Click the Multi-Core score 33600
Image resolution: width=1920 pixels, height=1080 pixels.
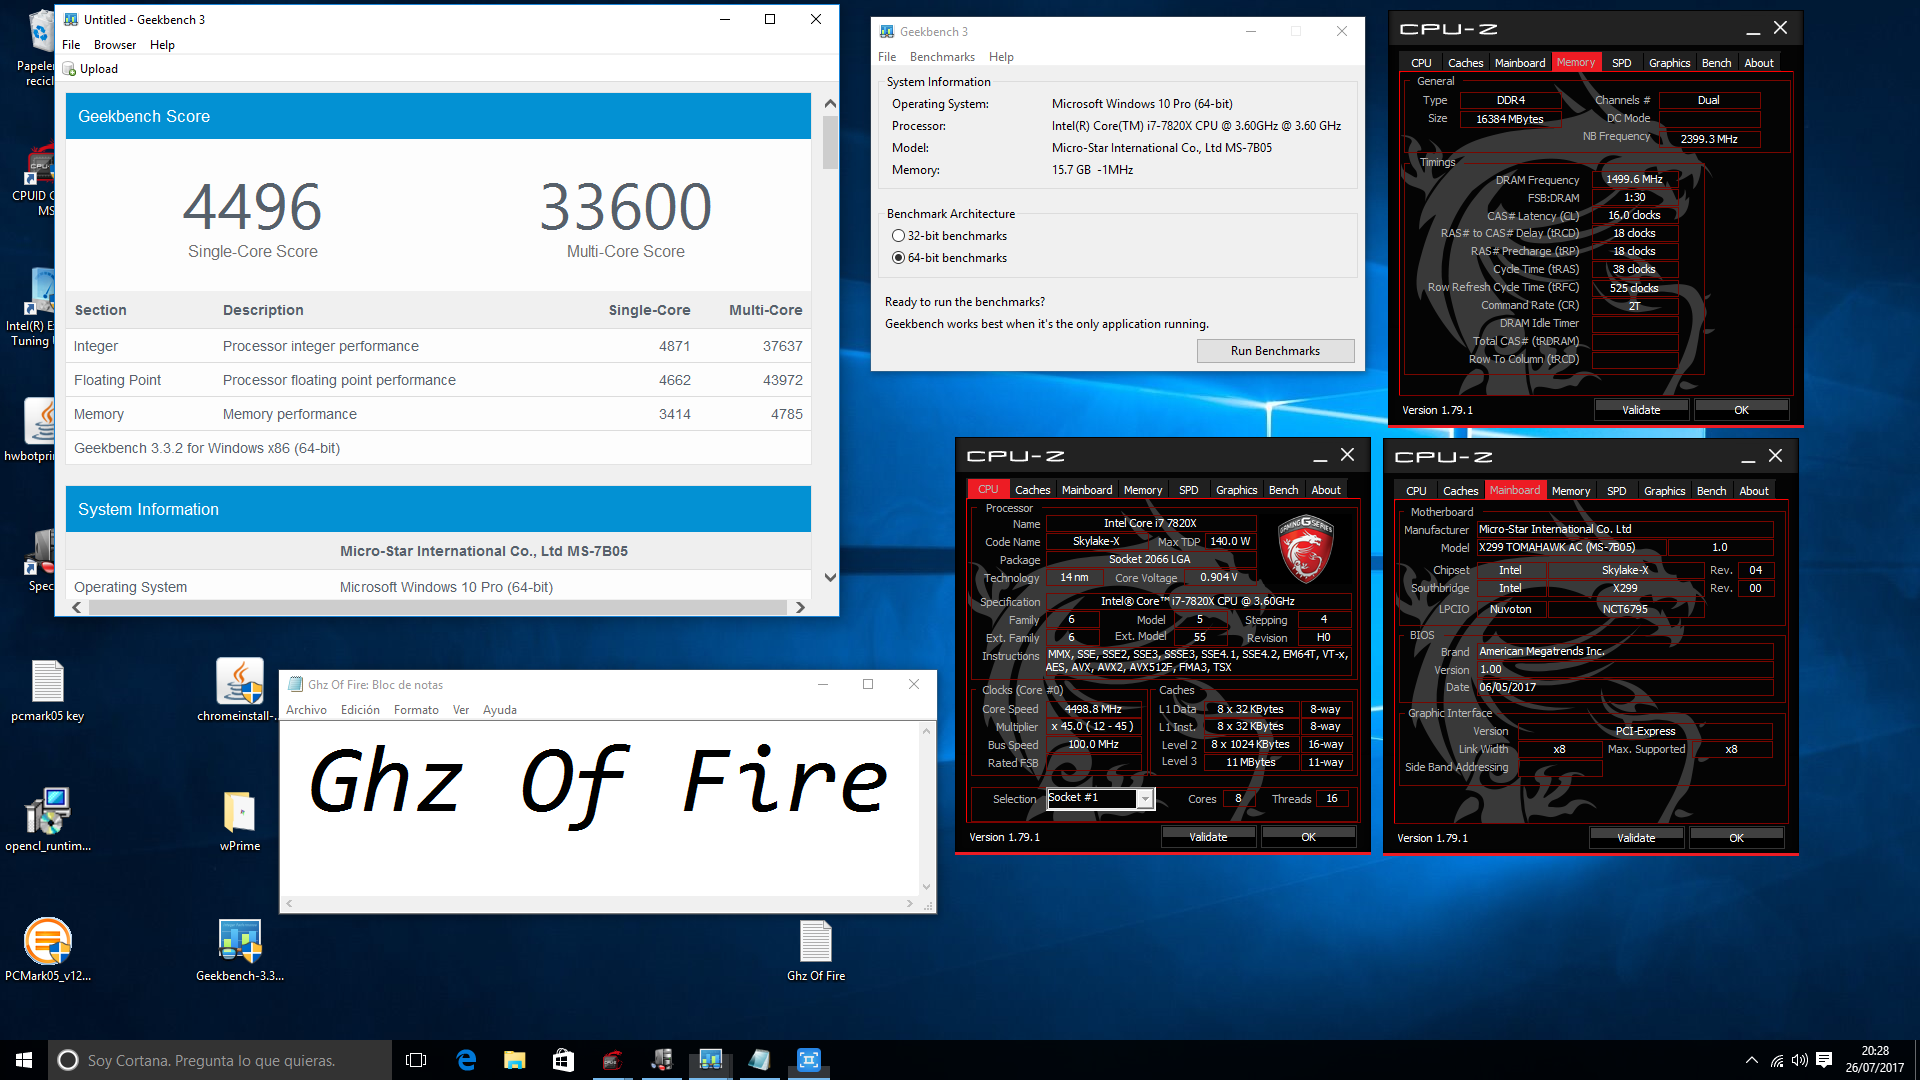tap(626, 206)
